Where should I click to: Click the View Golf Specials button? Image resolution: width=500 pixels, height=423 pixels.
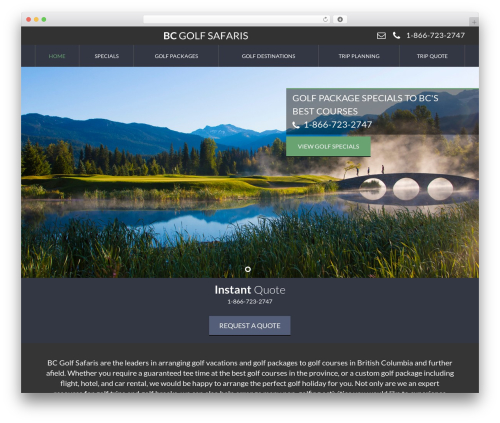coord(328,146)
